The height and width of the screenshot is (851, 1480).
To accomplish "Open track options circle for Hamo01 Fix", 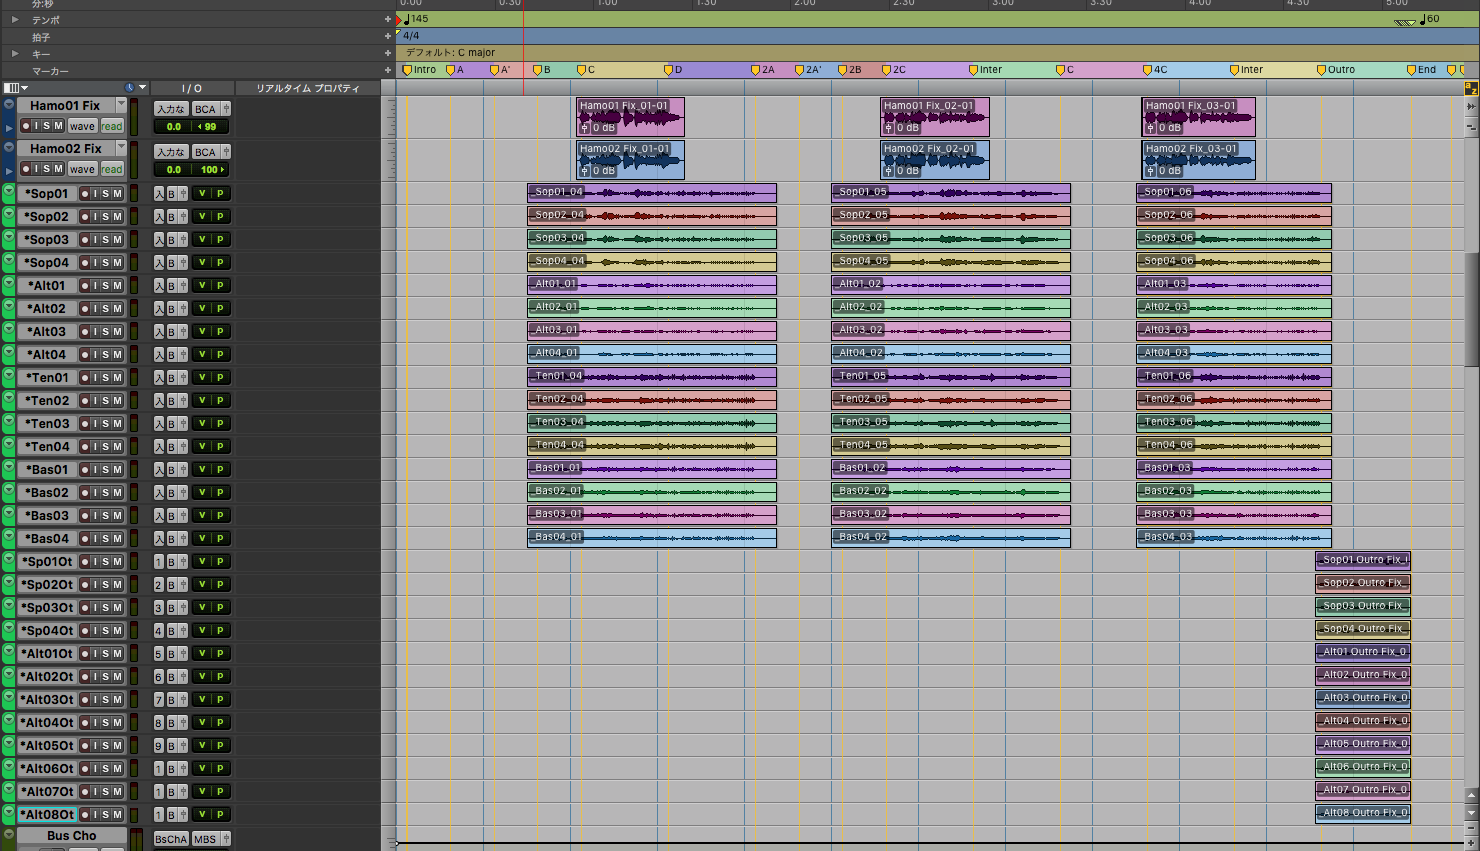I will [x=9, y=105].
